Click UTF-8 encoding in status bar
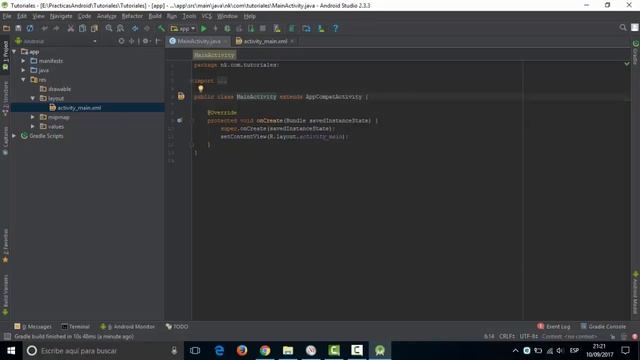This screenshot has width=640, height=360. pyautogui.click(x=528, y=337)
